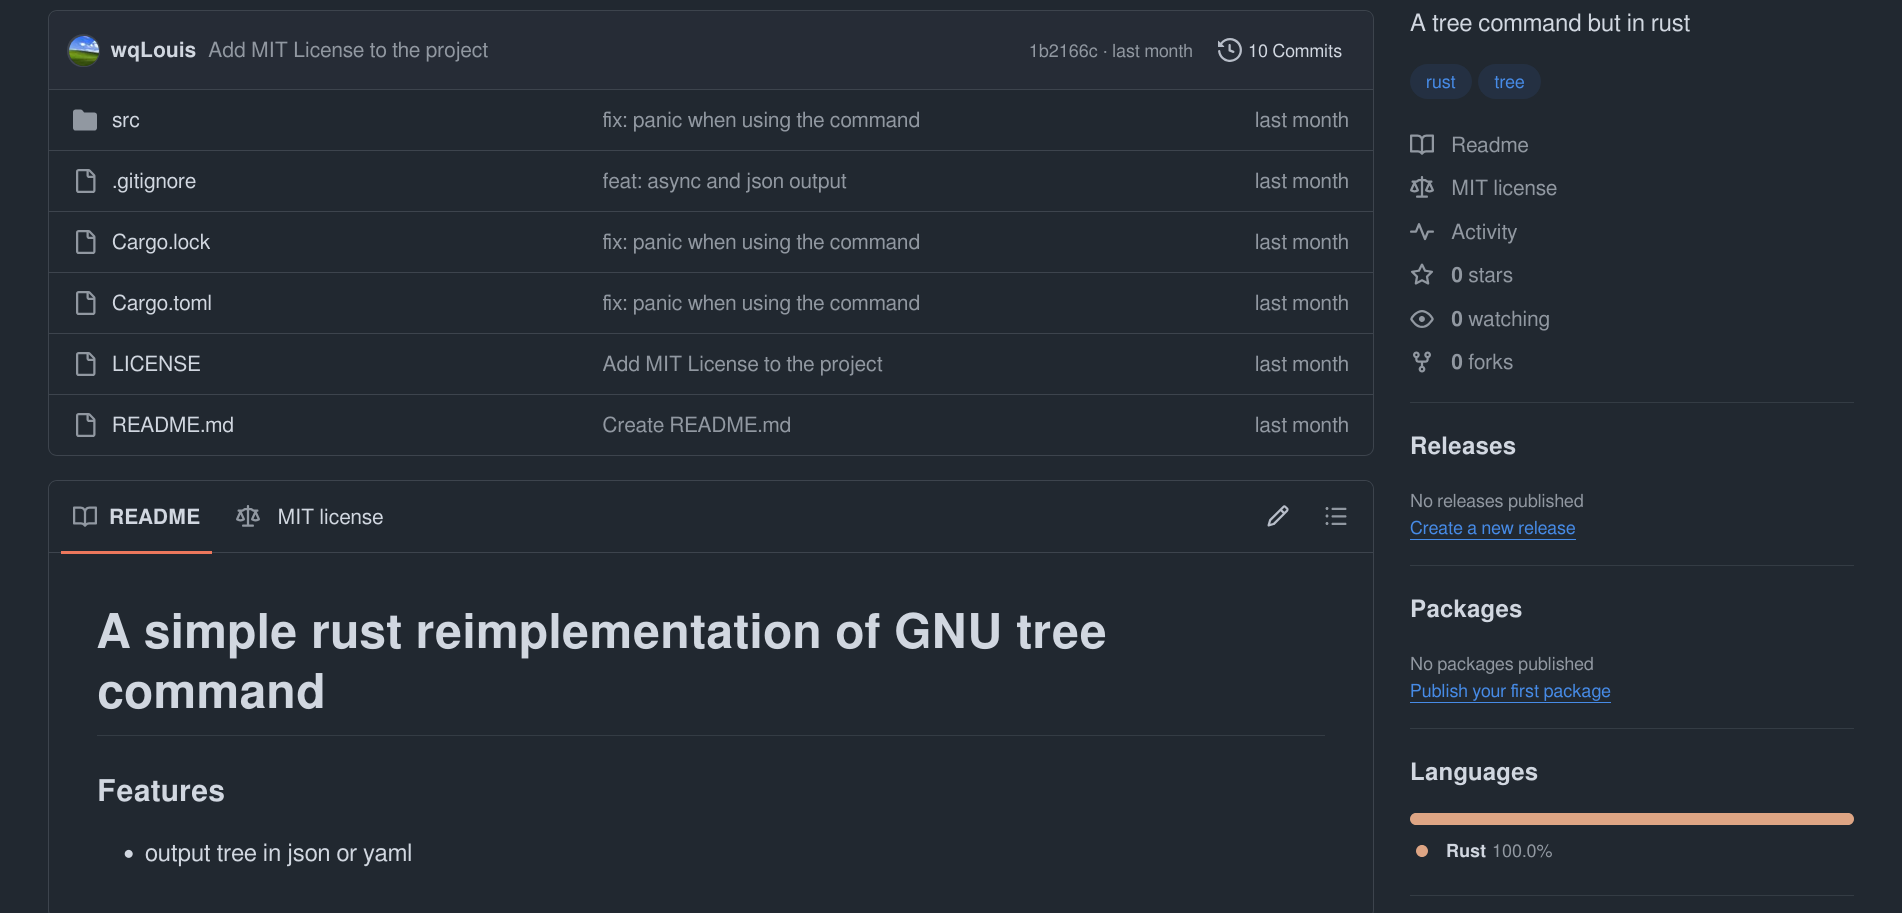
Task: Click the star icon beside 0 stars
Action: coord(1422,275)
